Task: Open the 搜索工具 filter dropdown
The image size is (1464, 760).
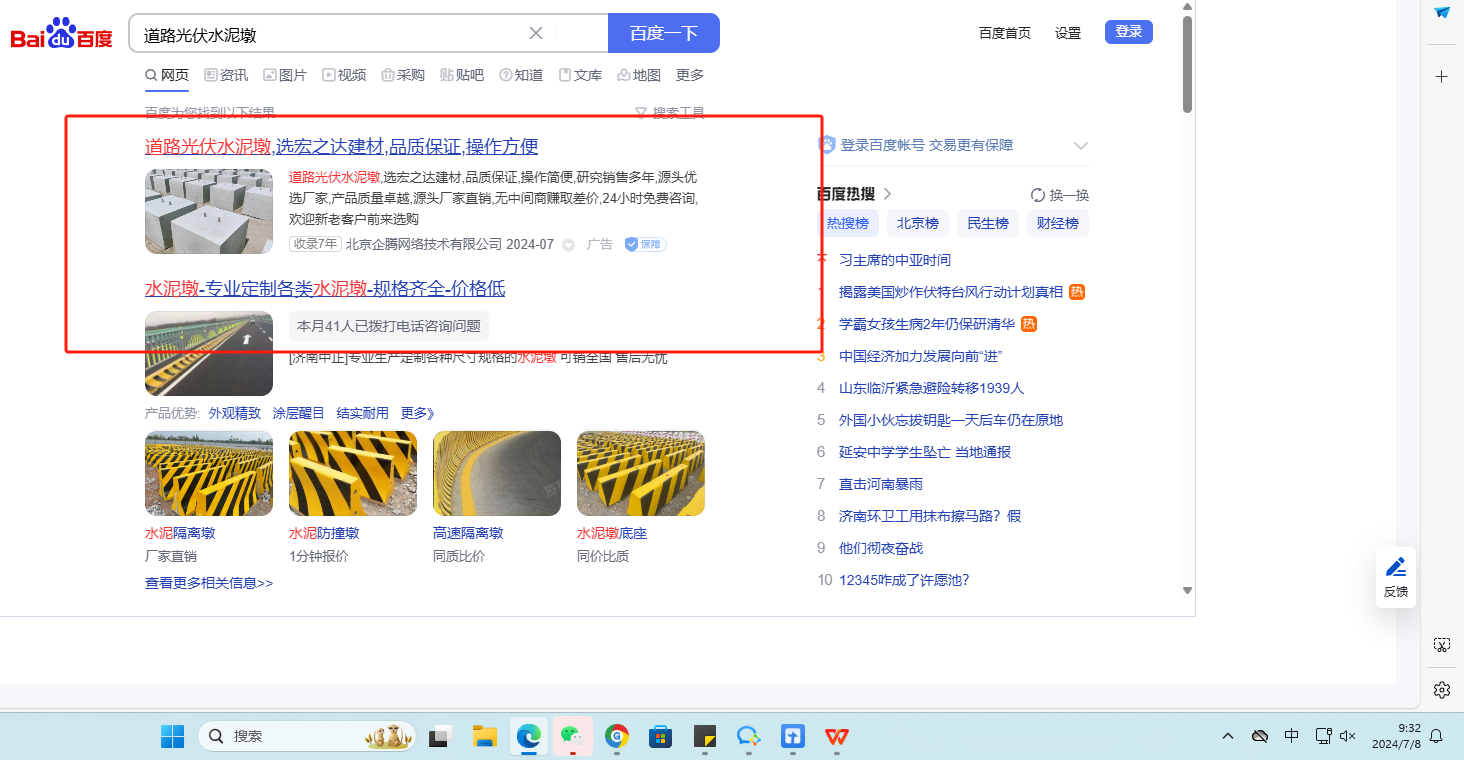Action: point(670,113)
